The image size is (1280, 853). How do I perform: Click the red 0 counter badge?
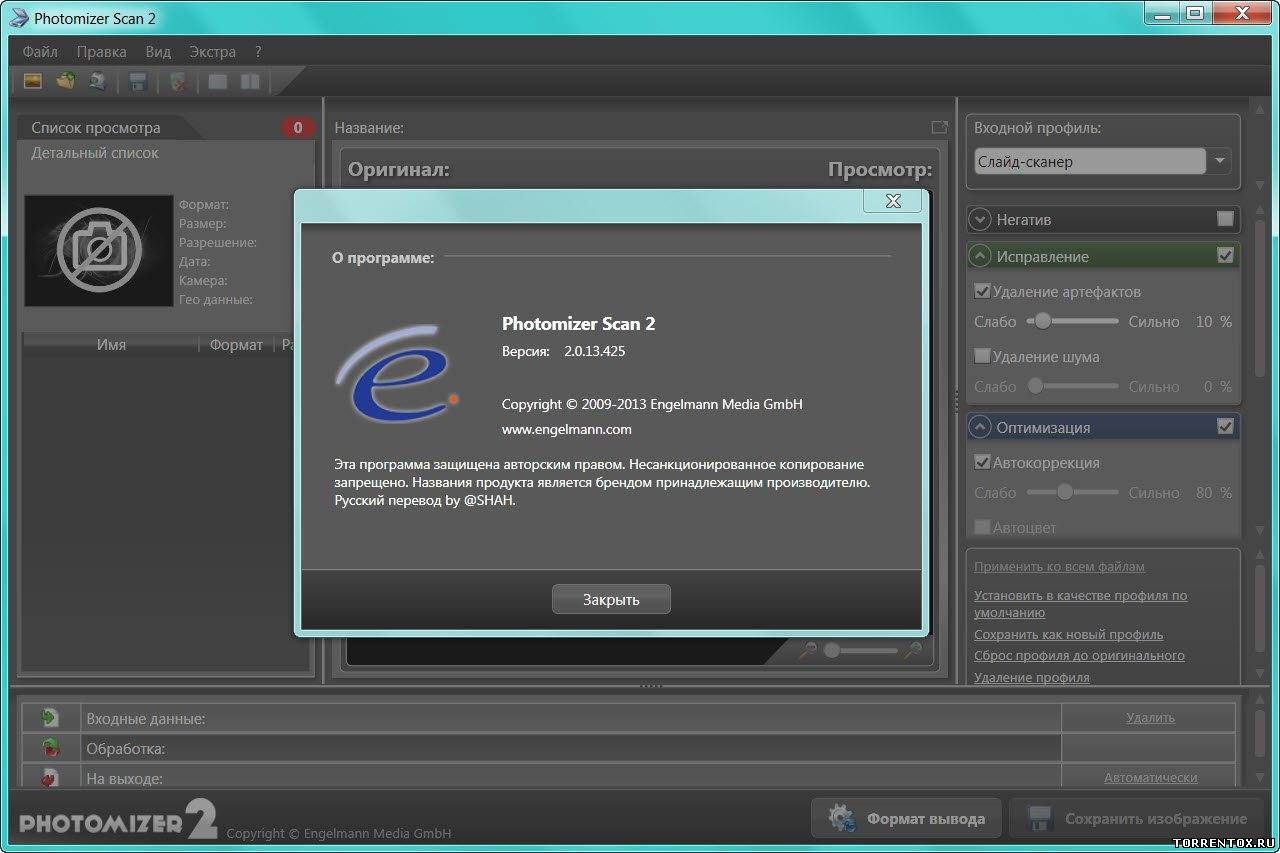(298, 127)
